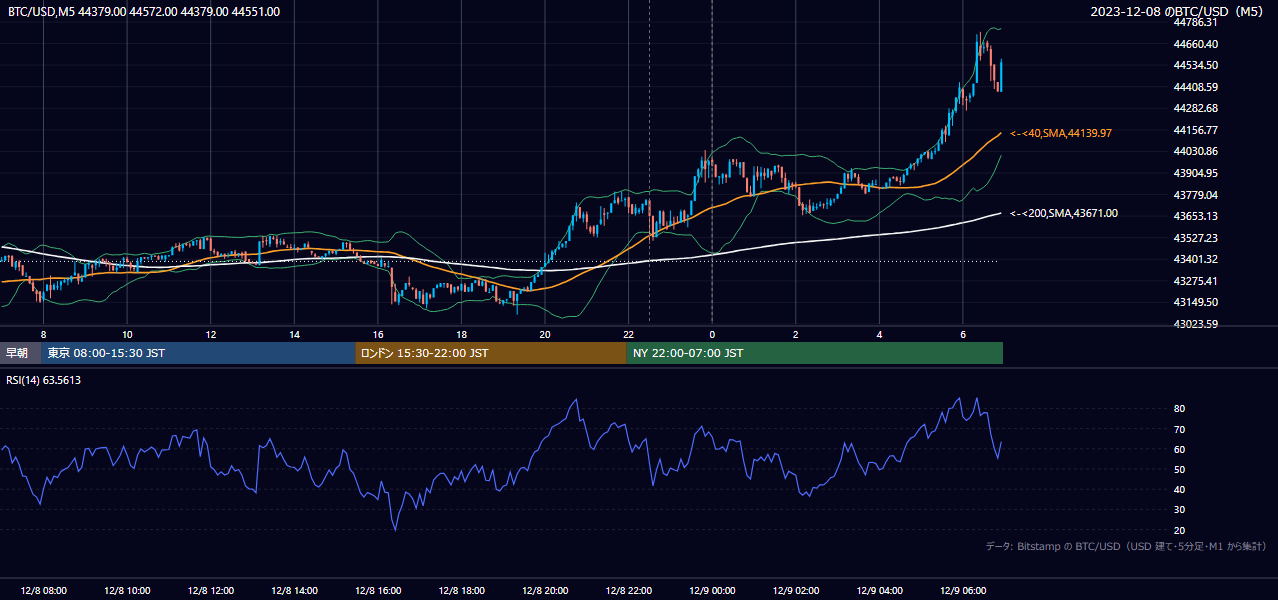The image size is (1278, 600).
Task: Click the 12/9 00:00 time axis label
Action: click(x=712, y=590)
